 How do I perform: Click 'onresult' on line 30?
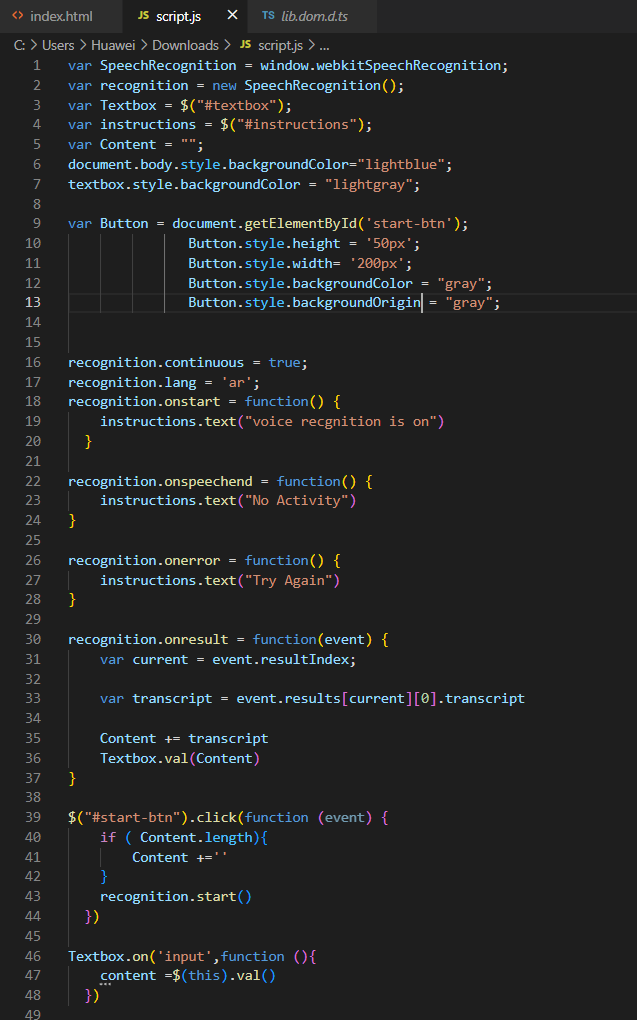pos(197,639)
